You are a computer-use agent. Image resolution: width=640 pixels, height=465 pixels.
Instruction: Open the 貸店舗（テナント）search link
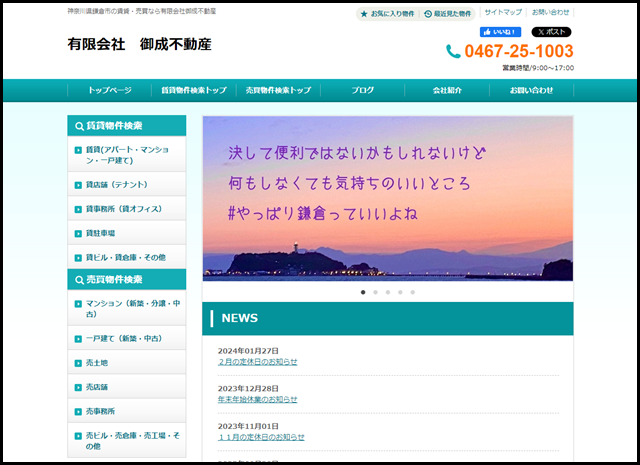point(127,185)
